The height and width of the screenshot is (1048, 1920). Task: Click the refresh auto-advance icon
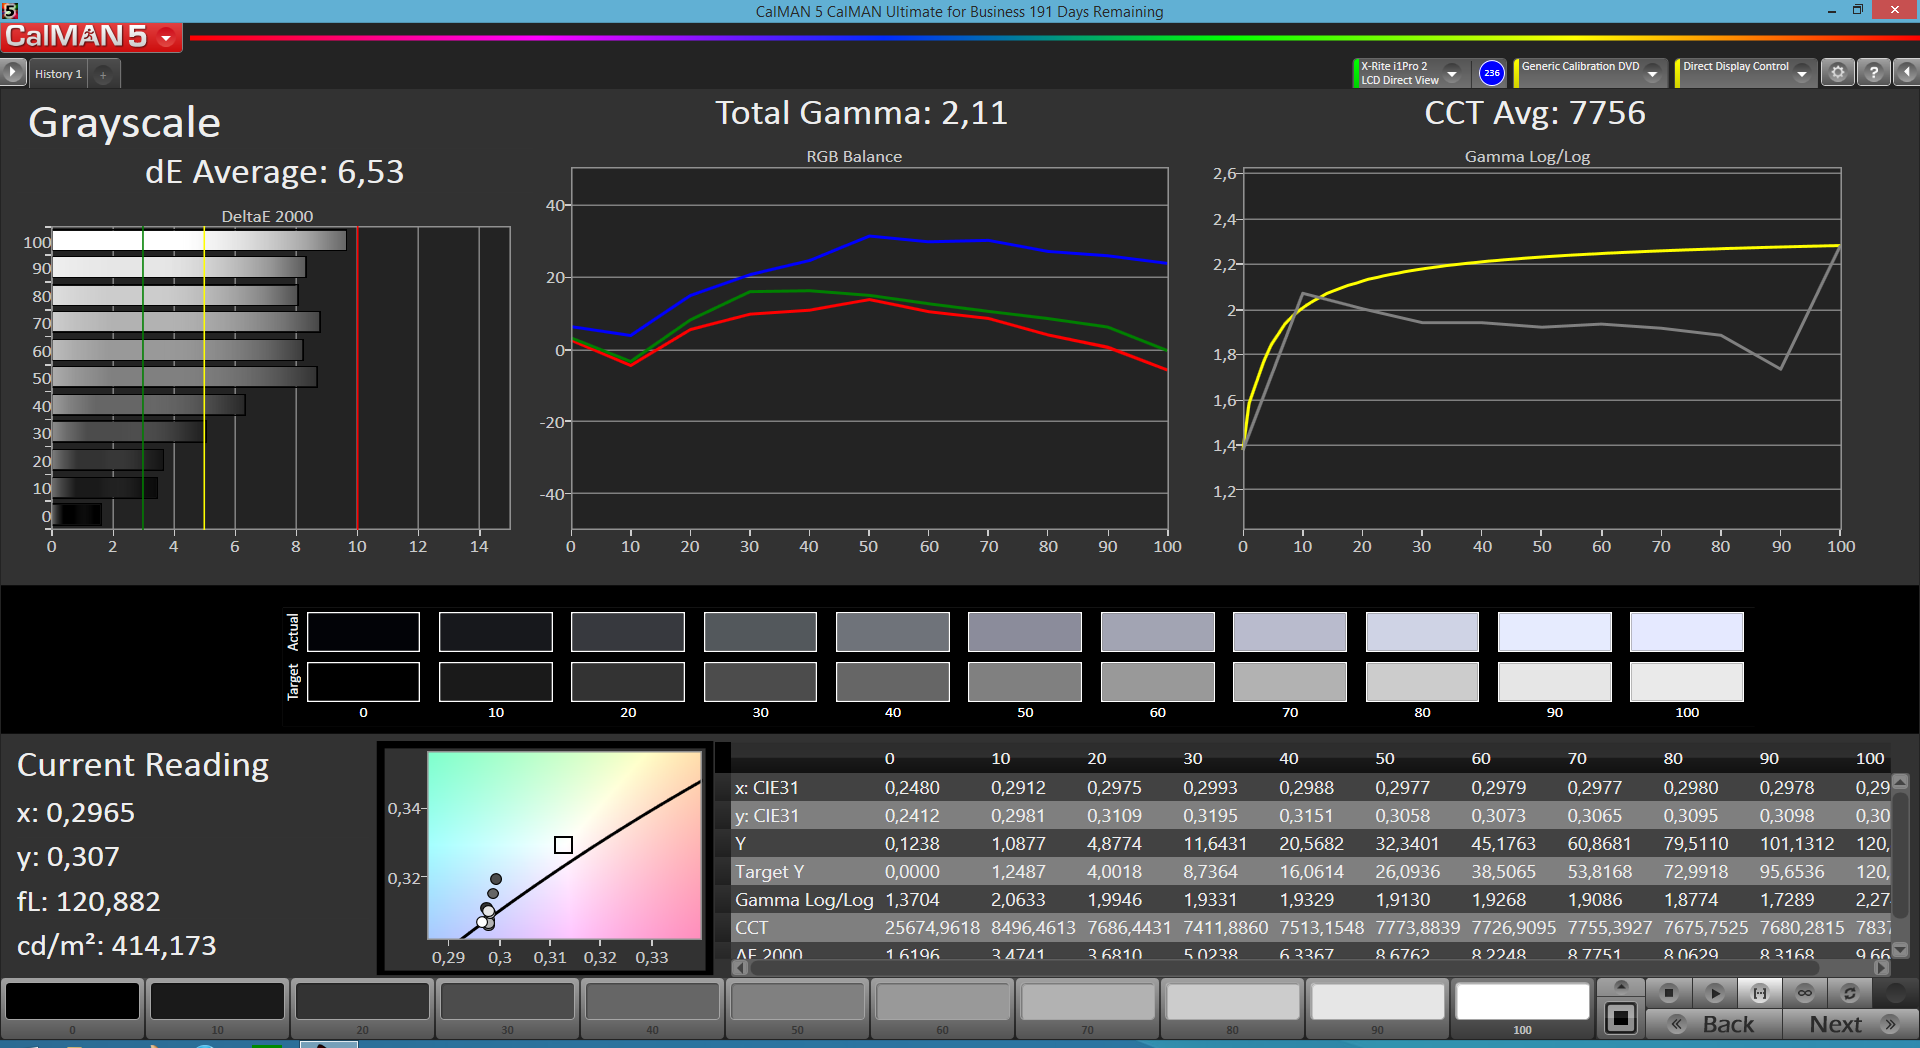1850,993
